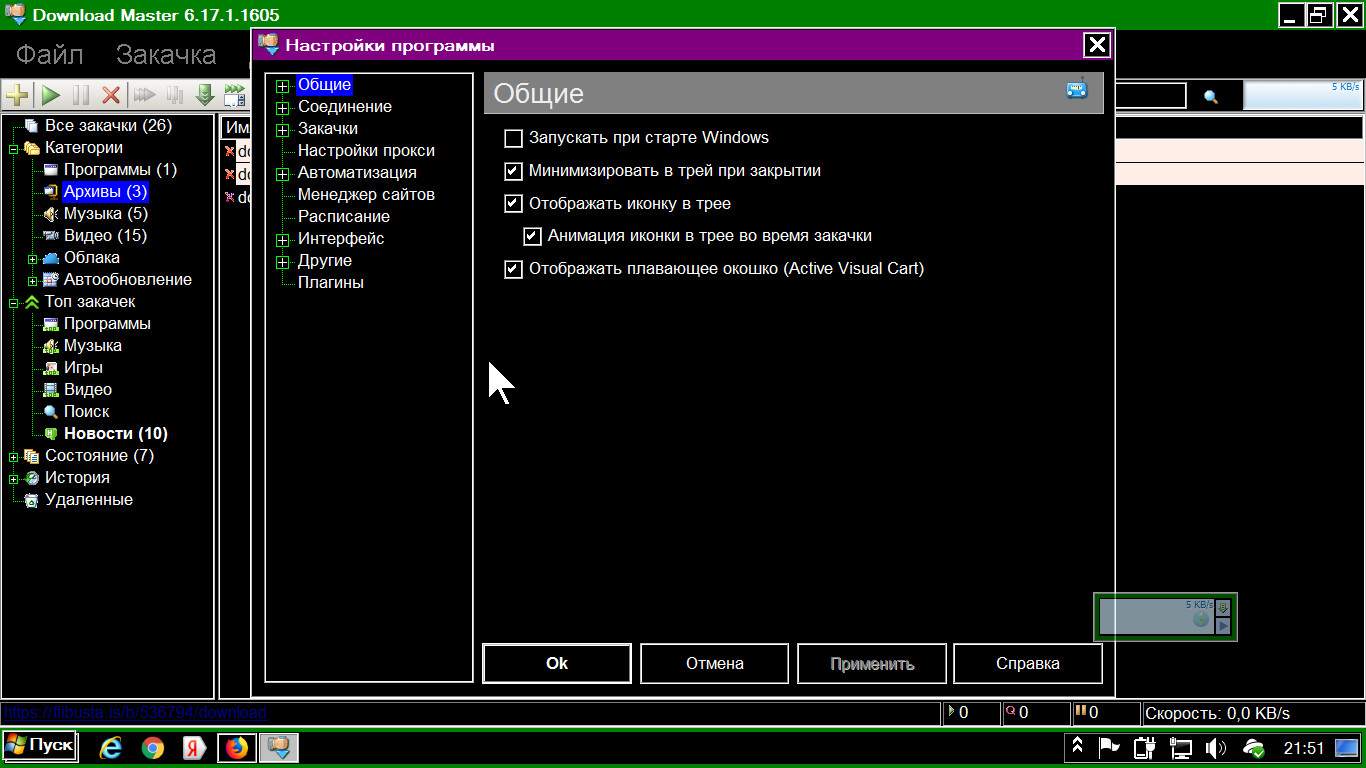Screen dimensions: 1366x768
Task: Click the scheduled start icon with green arrows
Action: [235, 95]
